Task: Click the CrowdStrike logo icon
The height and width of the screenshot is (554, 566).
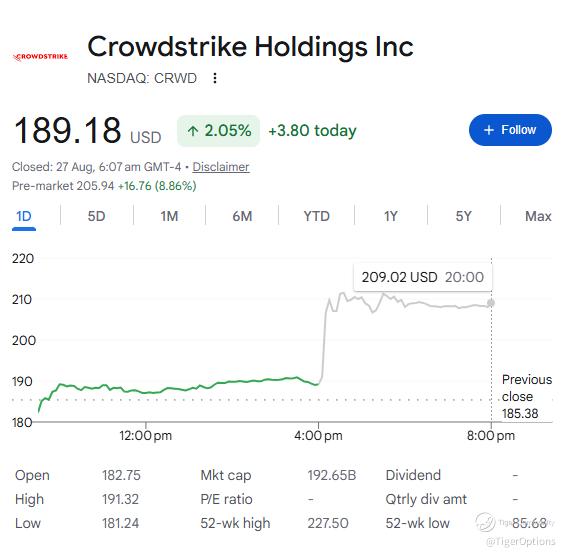Action: 40,57
